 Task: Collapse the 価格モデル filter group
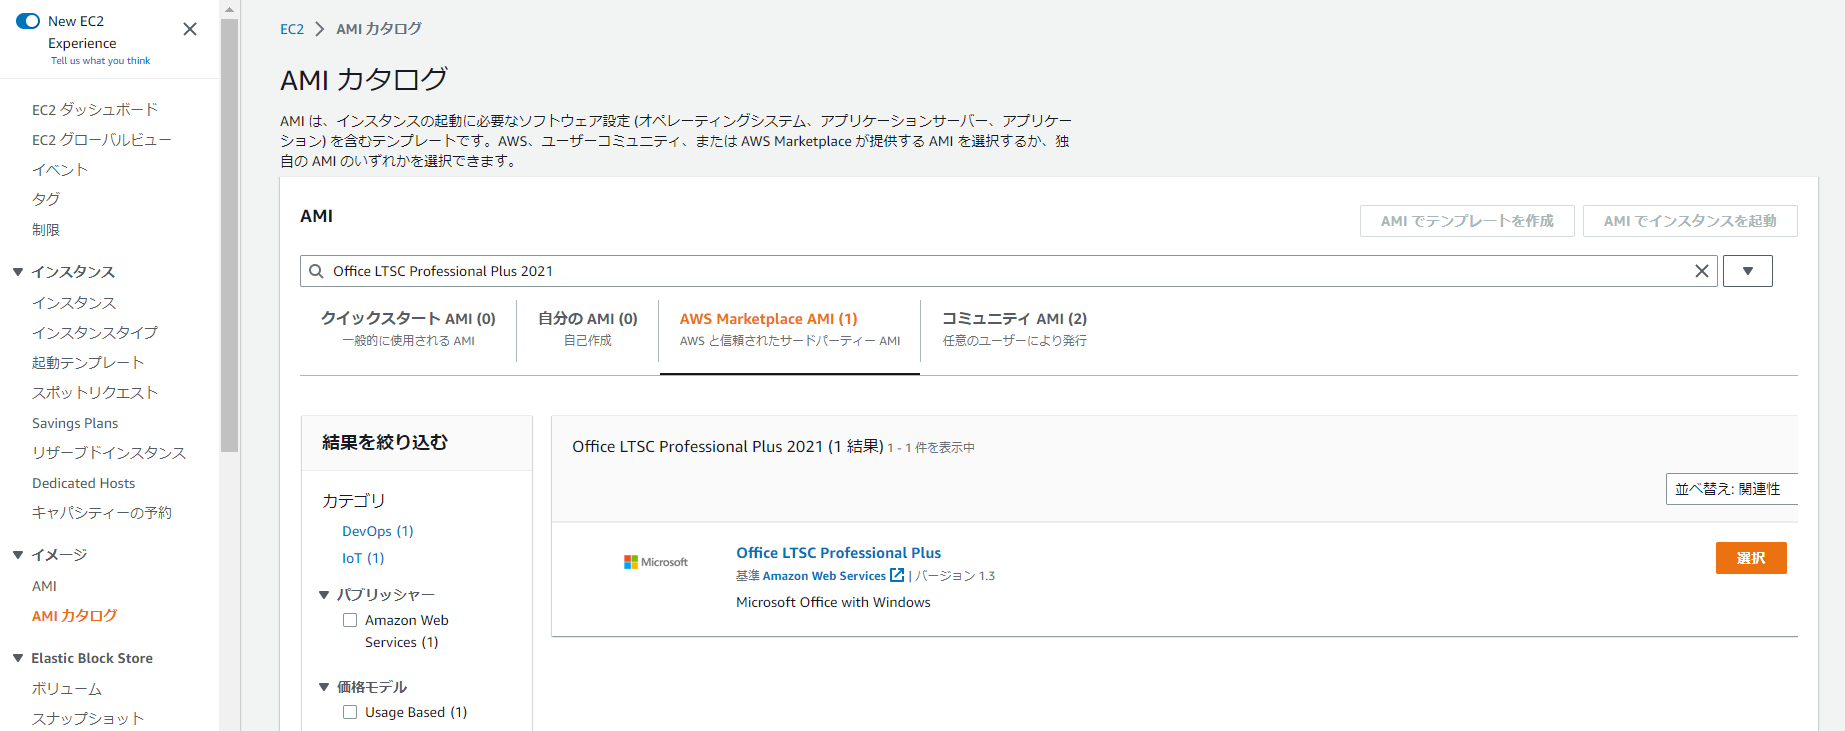point(324,687)
